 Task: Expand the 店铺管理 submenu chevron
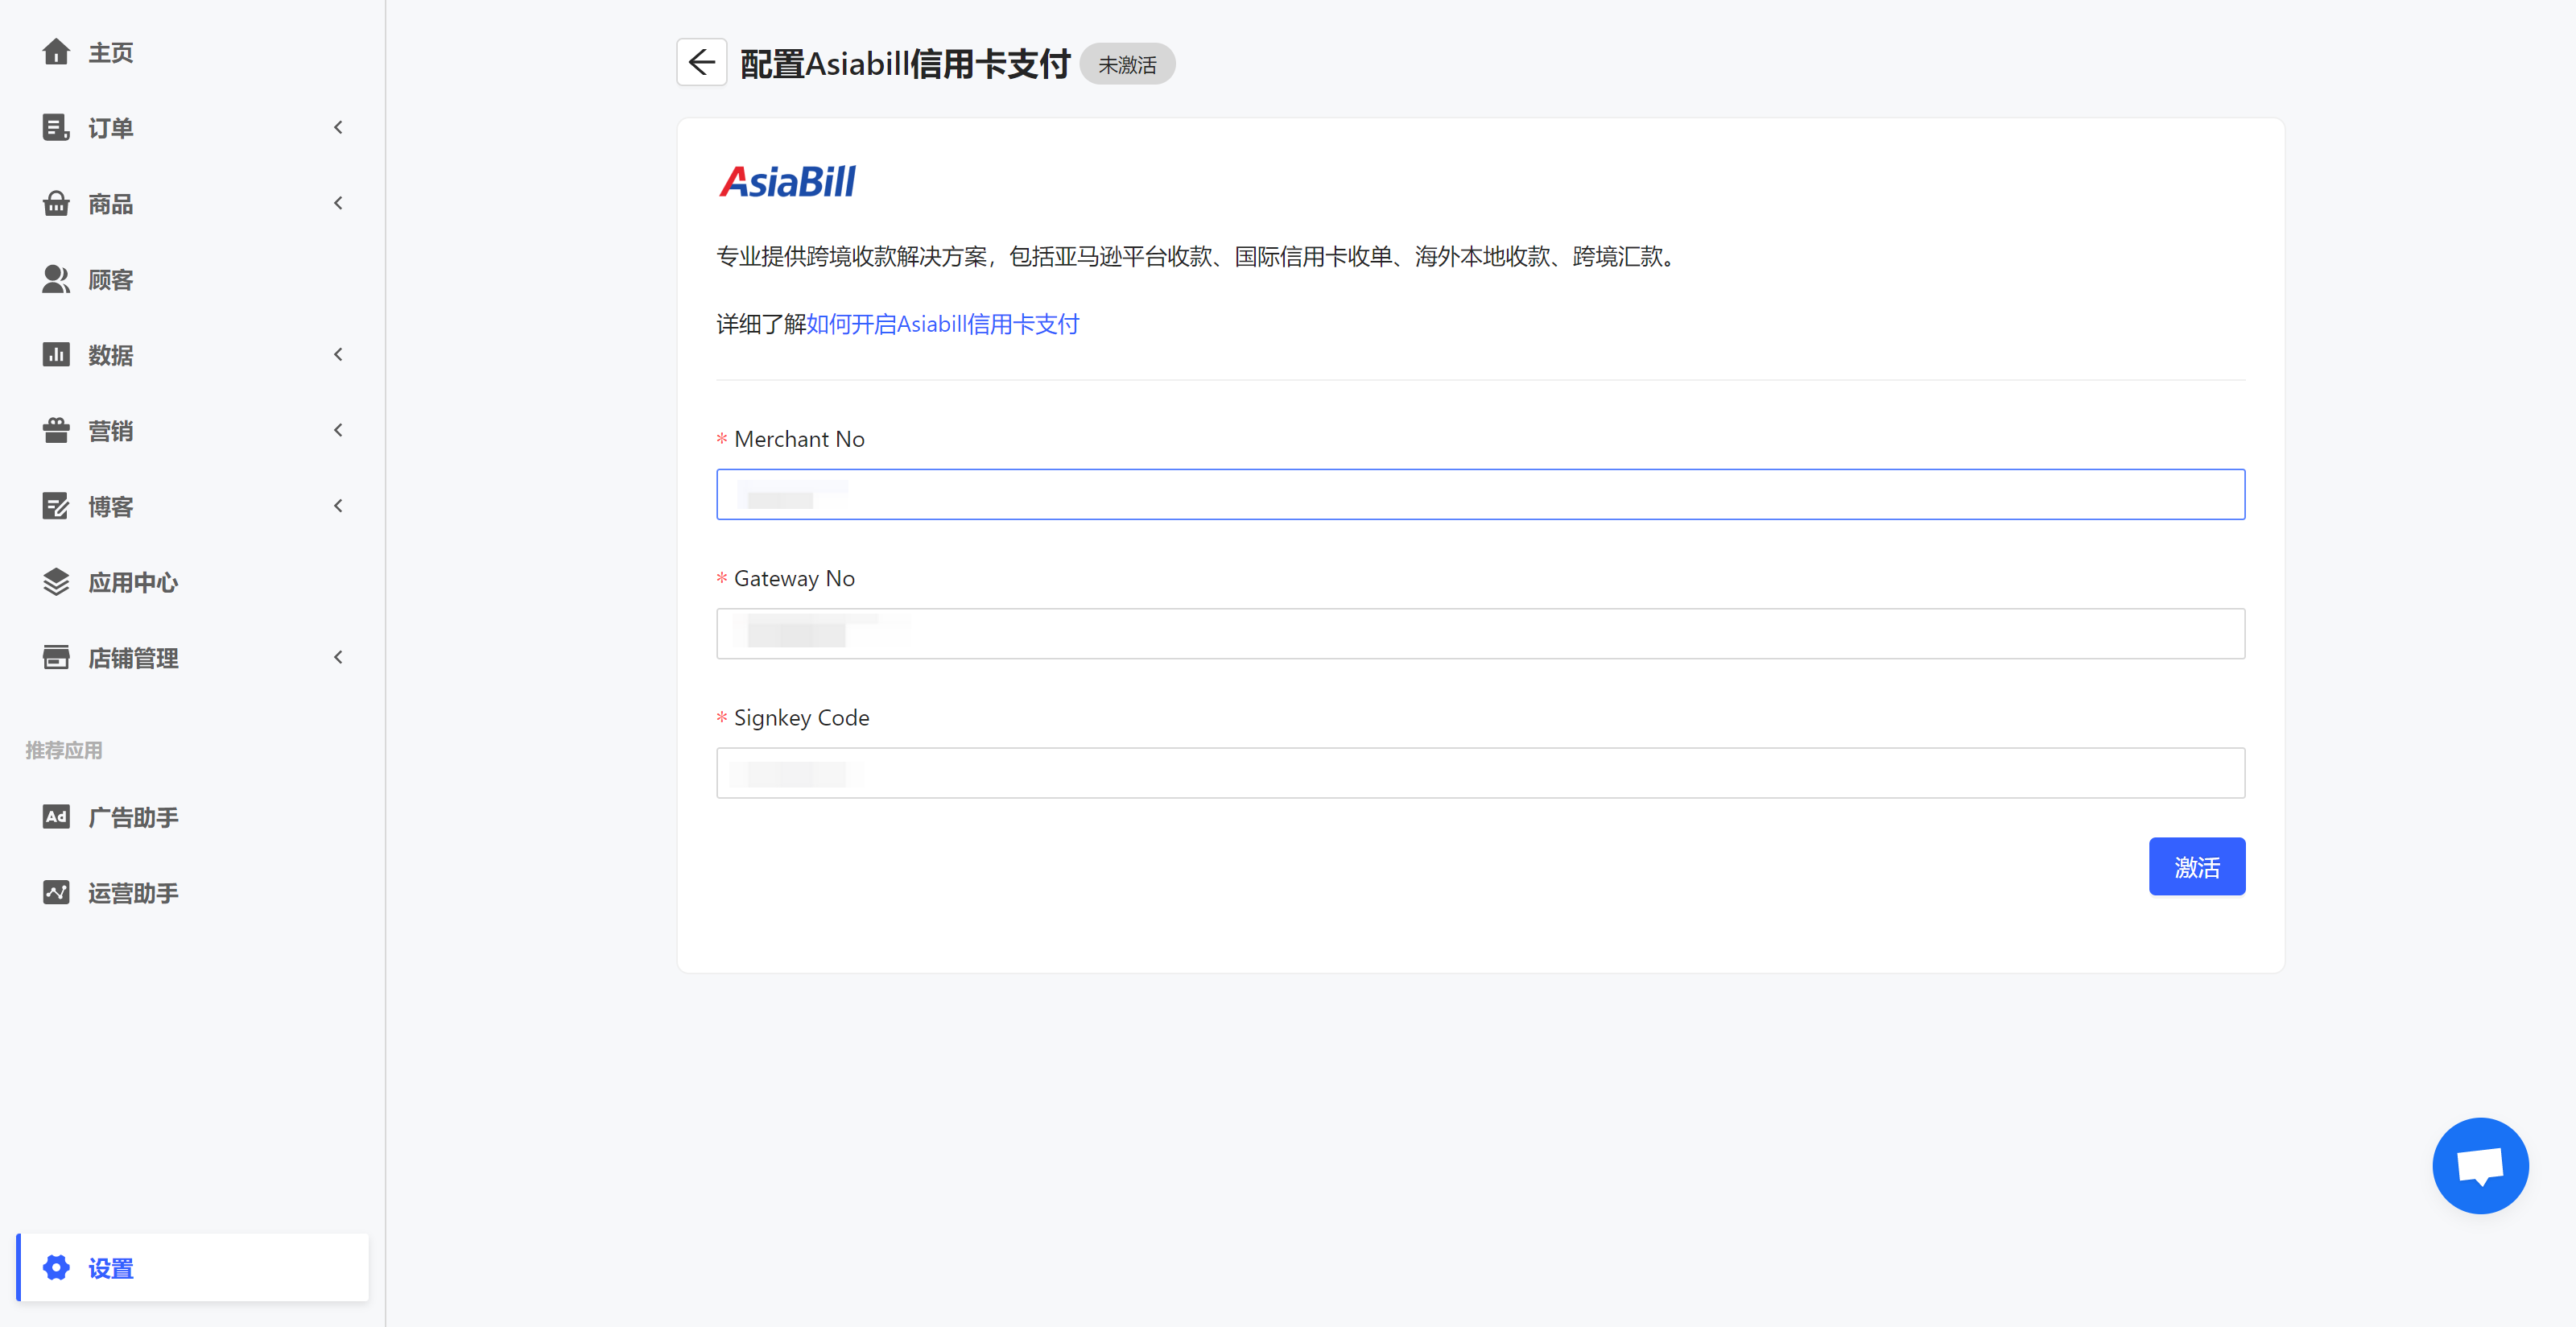(x=338, y=657)
